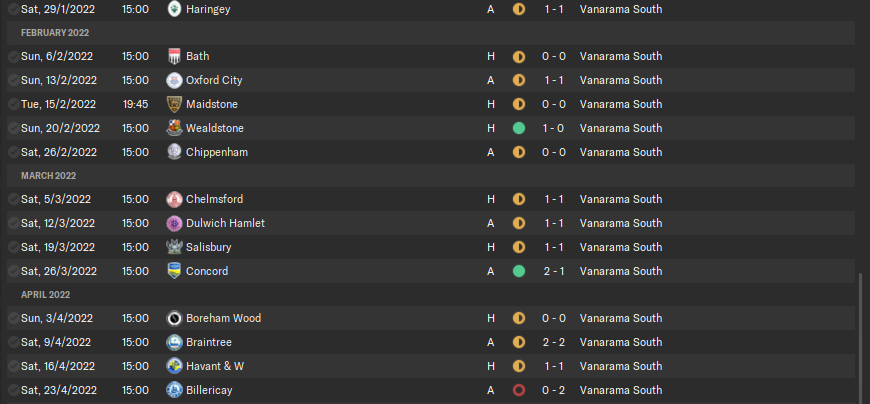This screenshot has height=404, width=870.
Task: Collapse the February 2022 month header
Action: [431, 33]
